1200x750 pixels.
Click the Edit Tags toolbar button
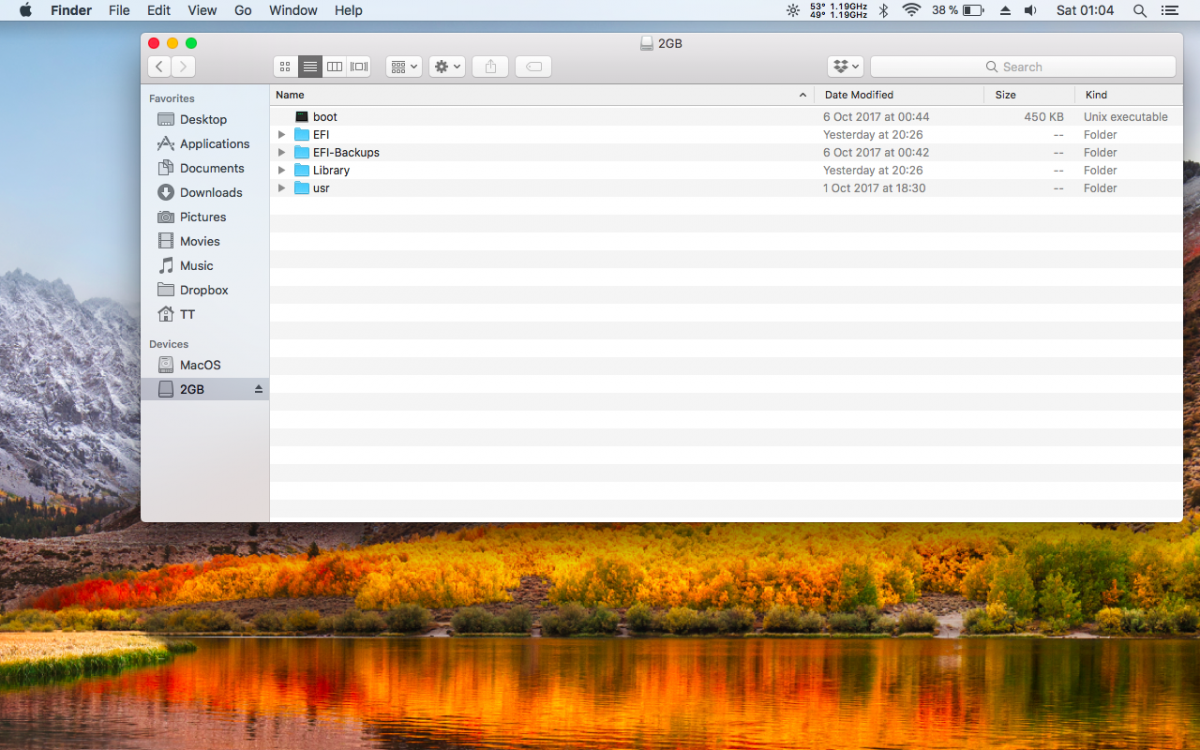[x=533, y=67]
